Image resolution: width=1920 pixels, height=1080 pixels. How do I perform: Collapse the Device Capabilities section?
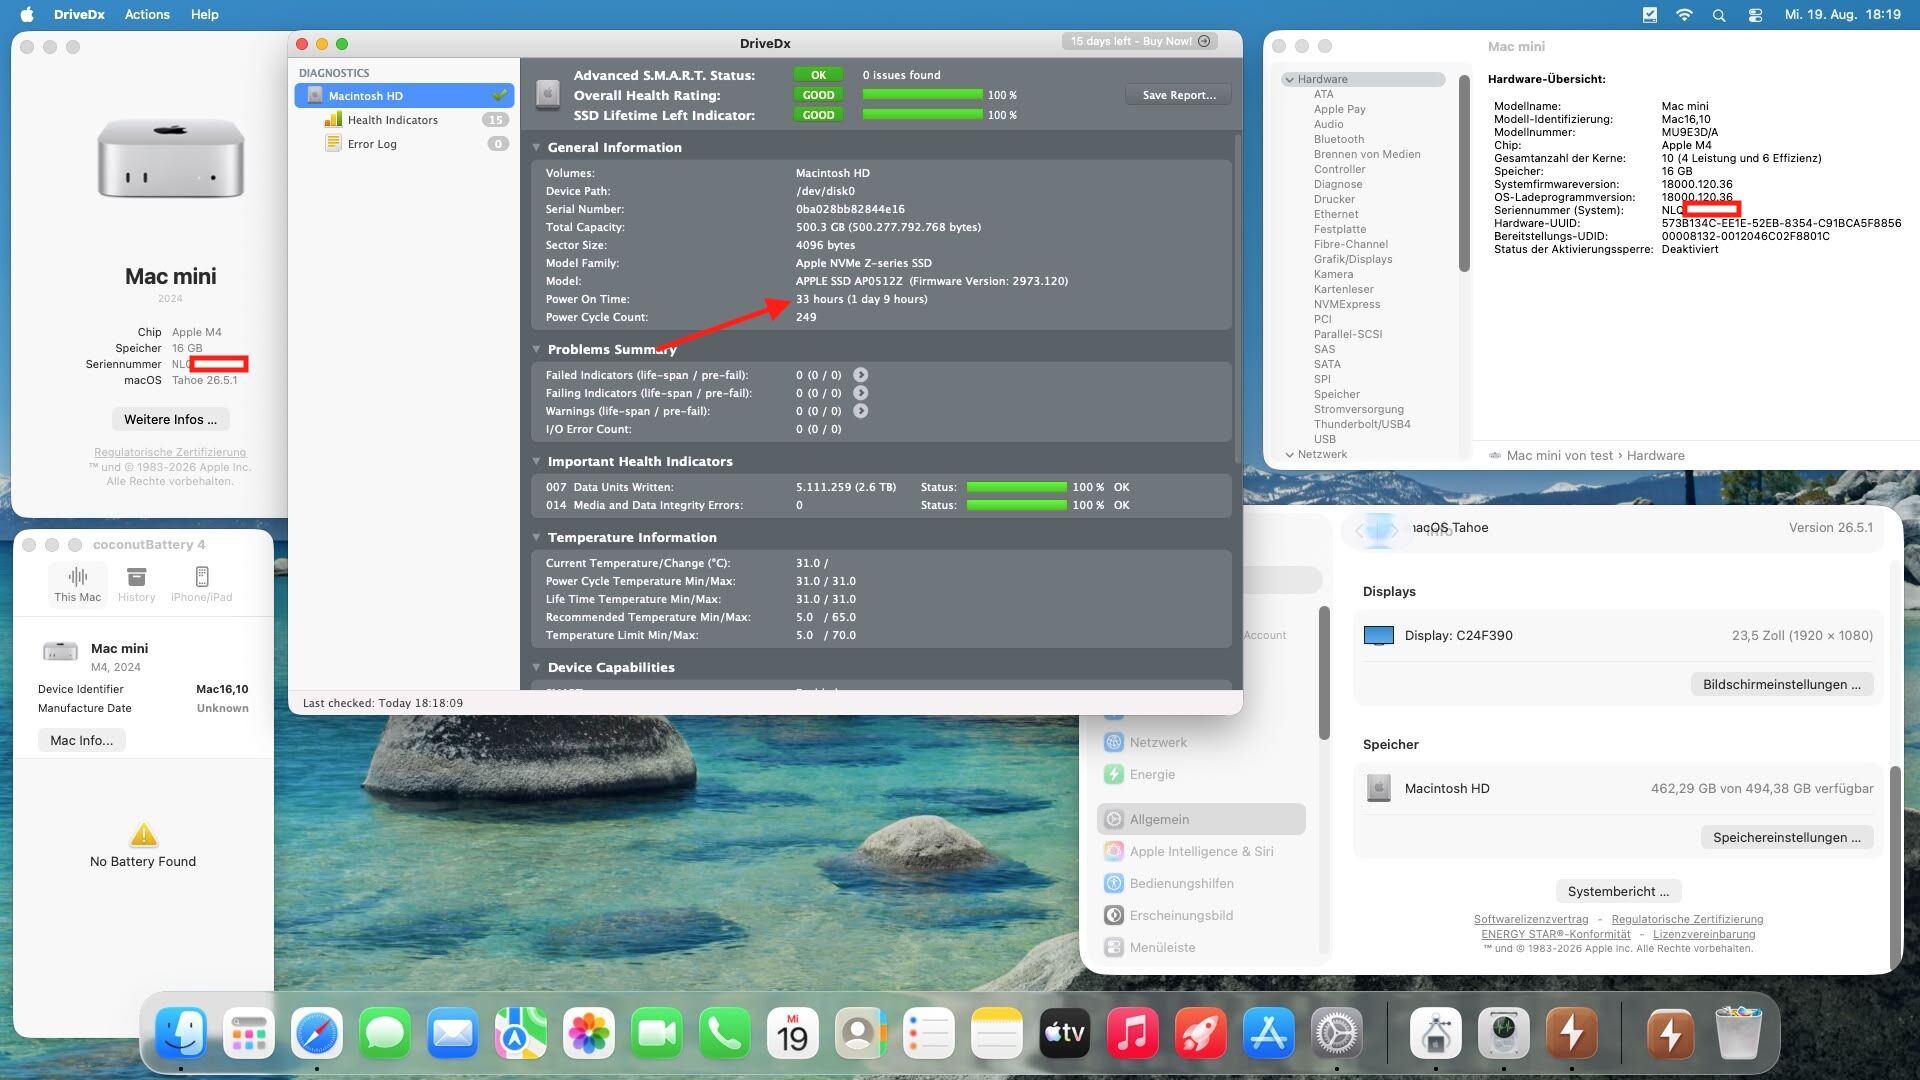click(537, 667)
